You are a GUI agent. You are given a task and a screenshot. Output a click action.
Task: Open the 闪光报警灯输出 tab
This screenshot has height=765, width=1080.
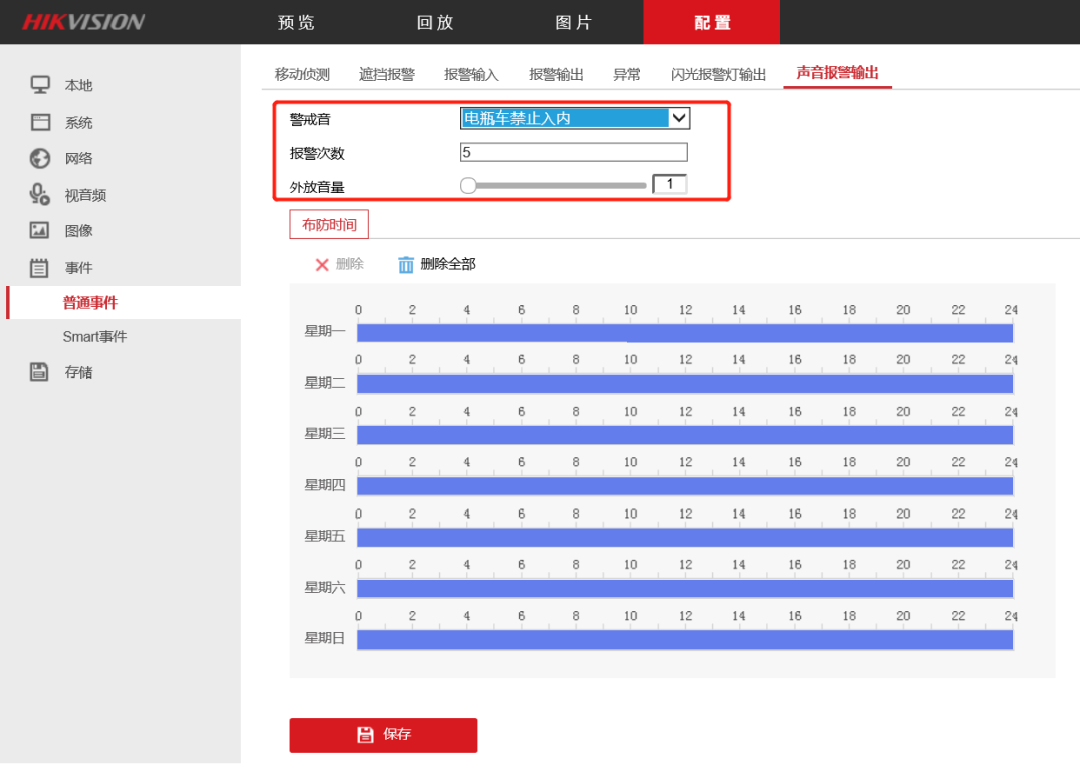718,75
